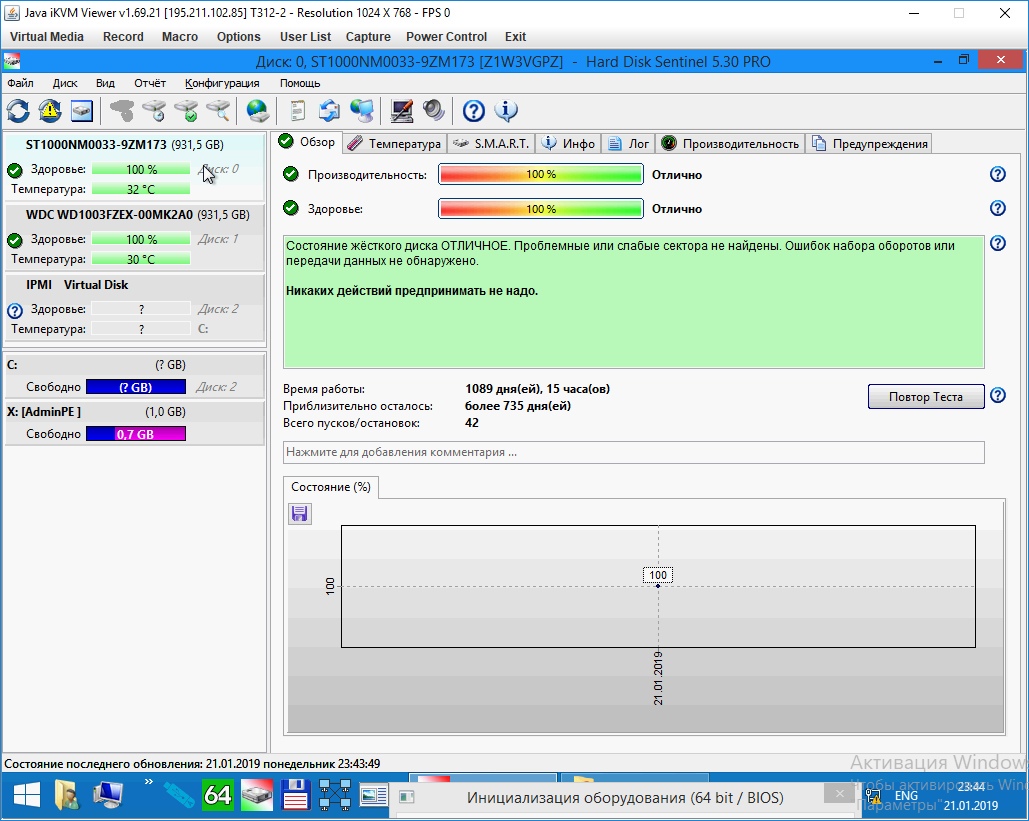Screen dimensions: 1029x821
Task: Click the notepad report toolbar icon
Action: pos(297,111)
